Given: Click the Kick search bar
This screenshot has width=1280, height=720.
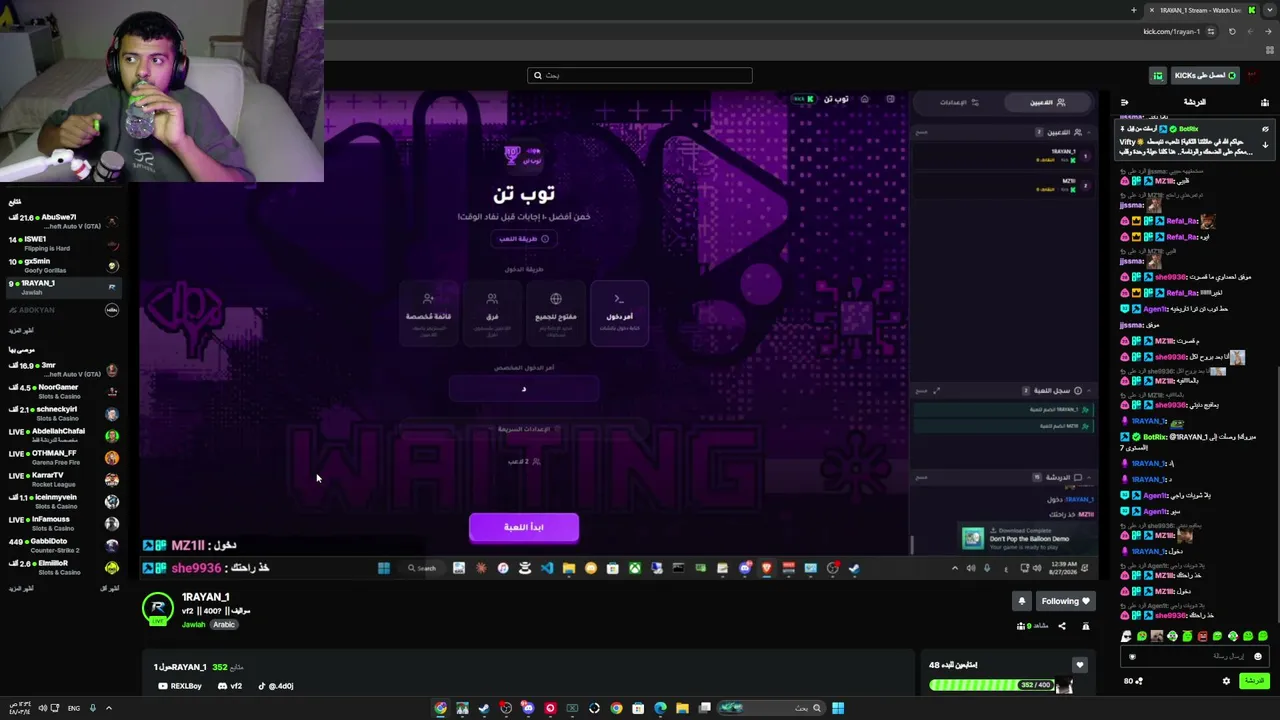Looking at the screenshot, I should (640, 75).
